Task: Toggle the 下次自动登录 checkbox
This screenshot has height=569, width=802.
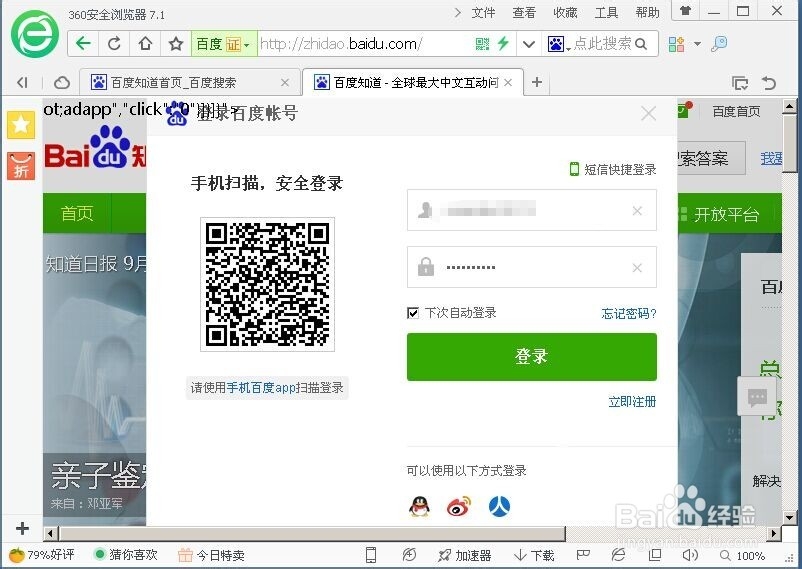Action: click(x=413, y=313)
